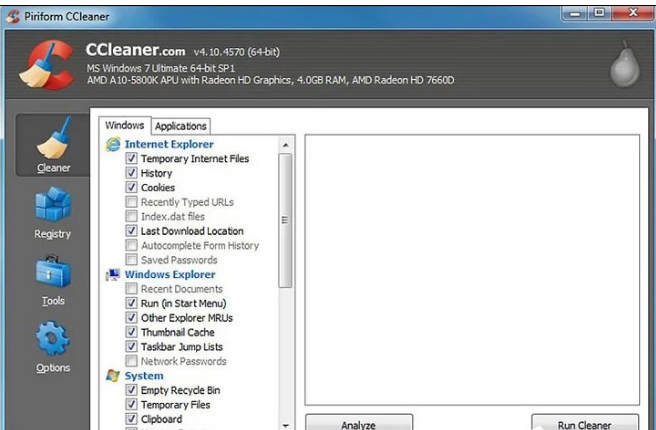Click the list scroll up arrow
The width and height of the screenshot is (656, 430).
point(286,145)
